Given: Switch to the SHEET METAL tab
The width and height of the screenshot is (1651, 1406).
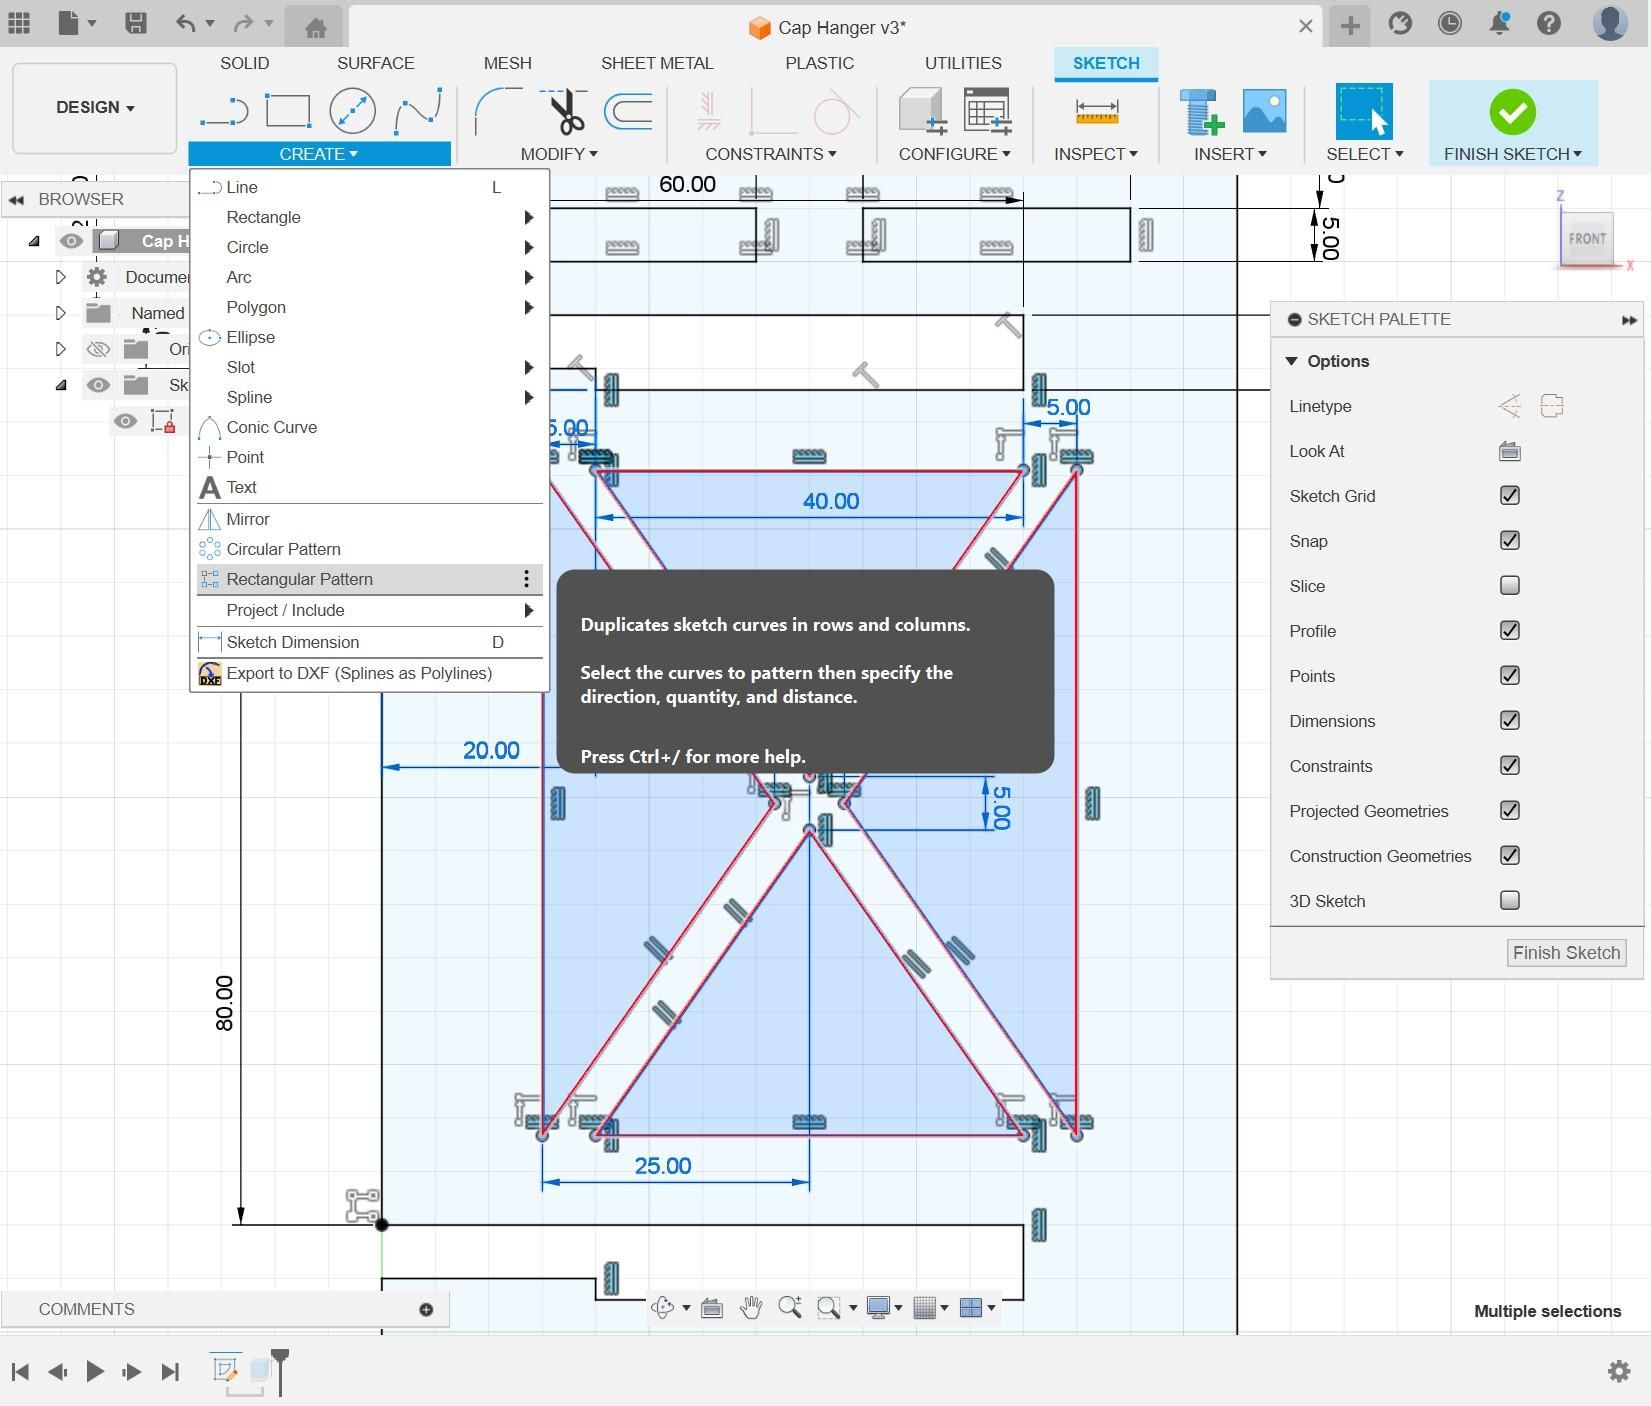Looking at the screenshot, I should pos(656,63).
